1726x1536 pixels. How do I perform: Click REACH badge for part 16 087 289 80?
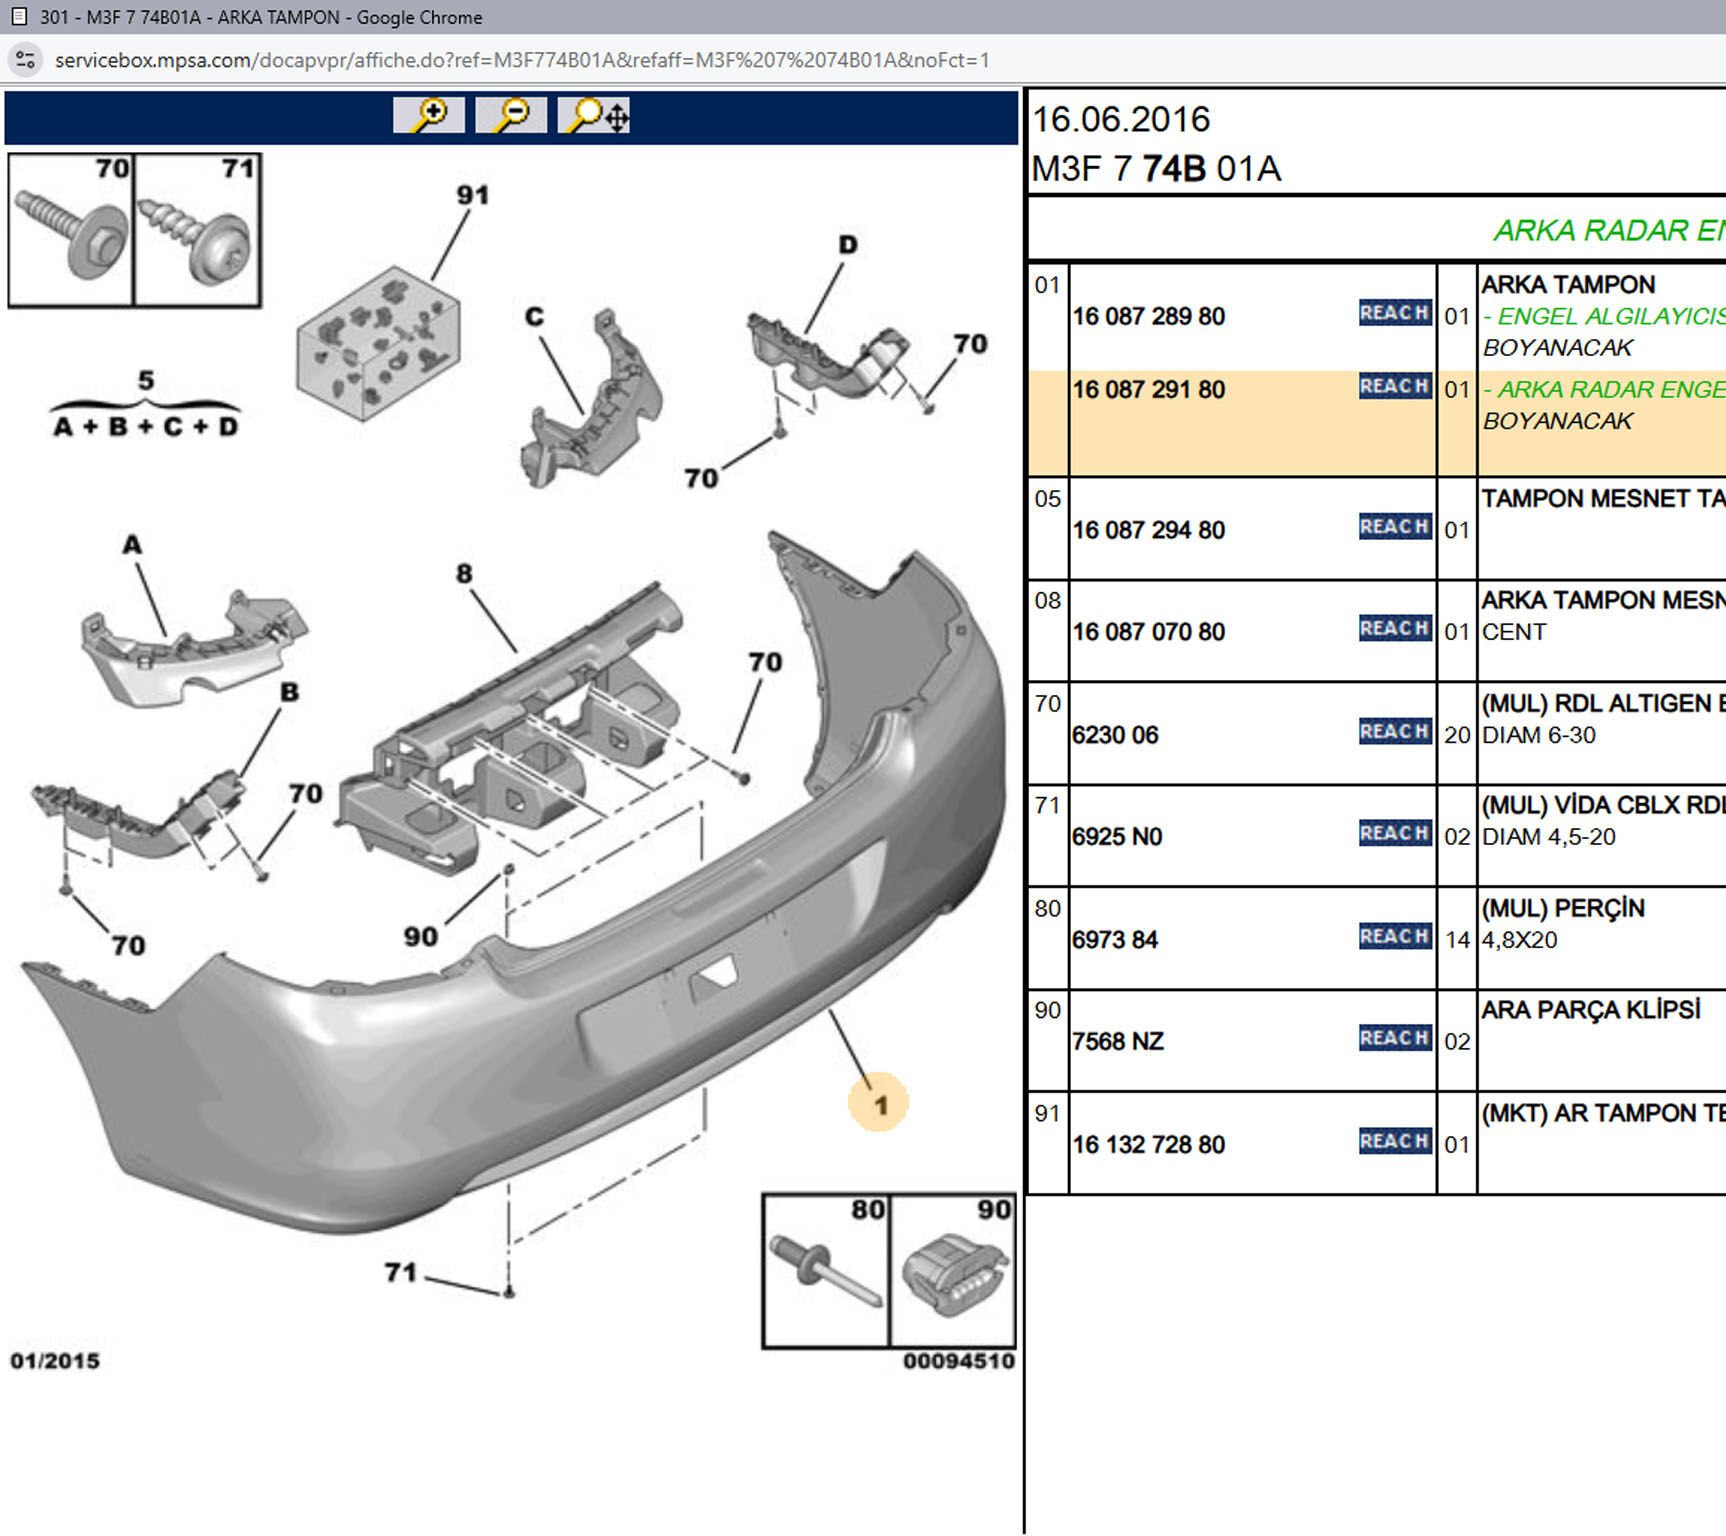(x=1394, y=313)
